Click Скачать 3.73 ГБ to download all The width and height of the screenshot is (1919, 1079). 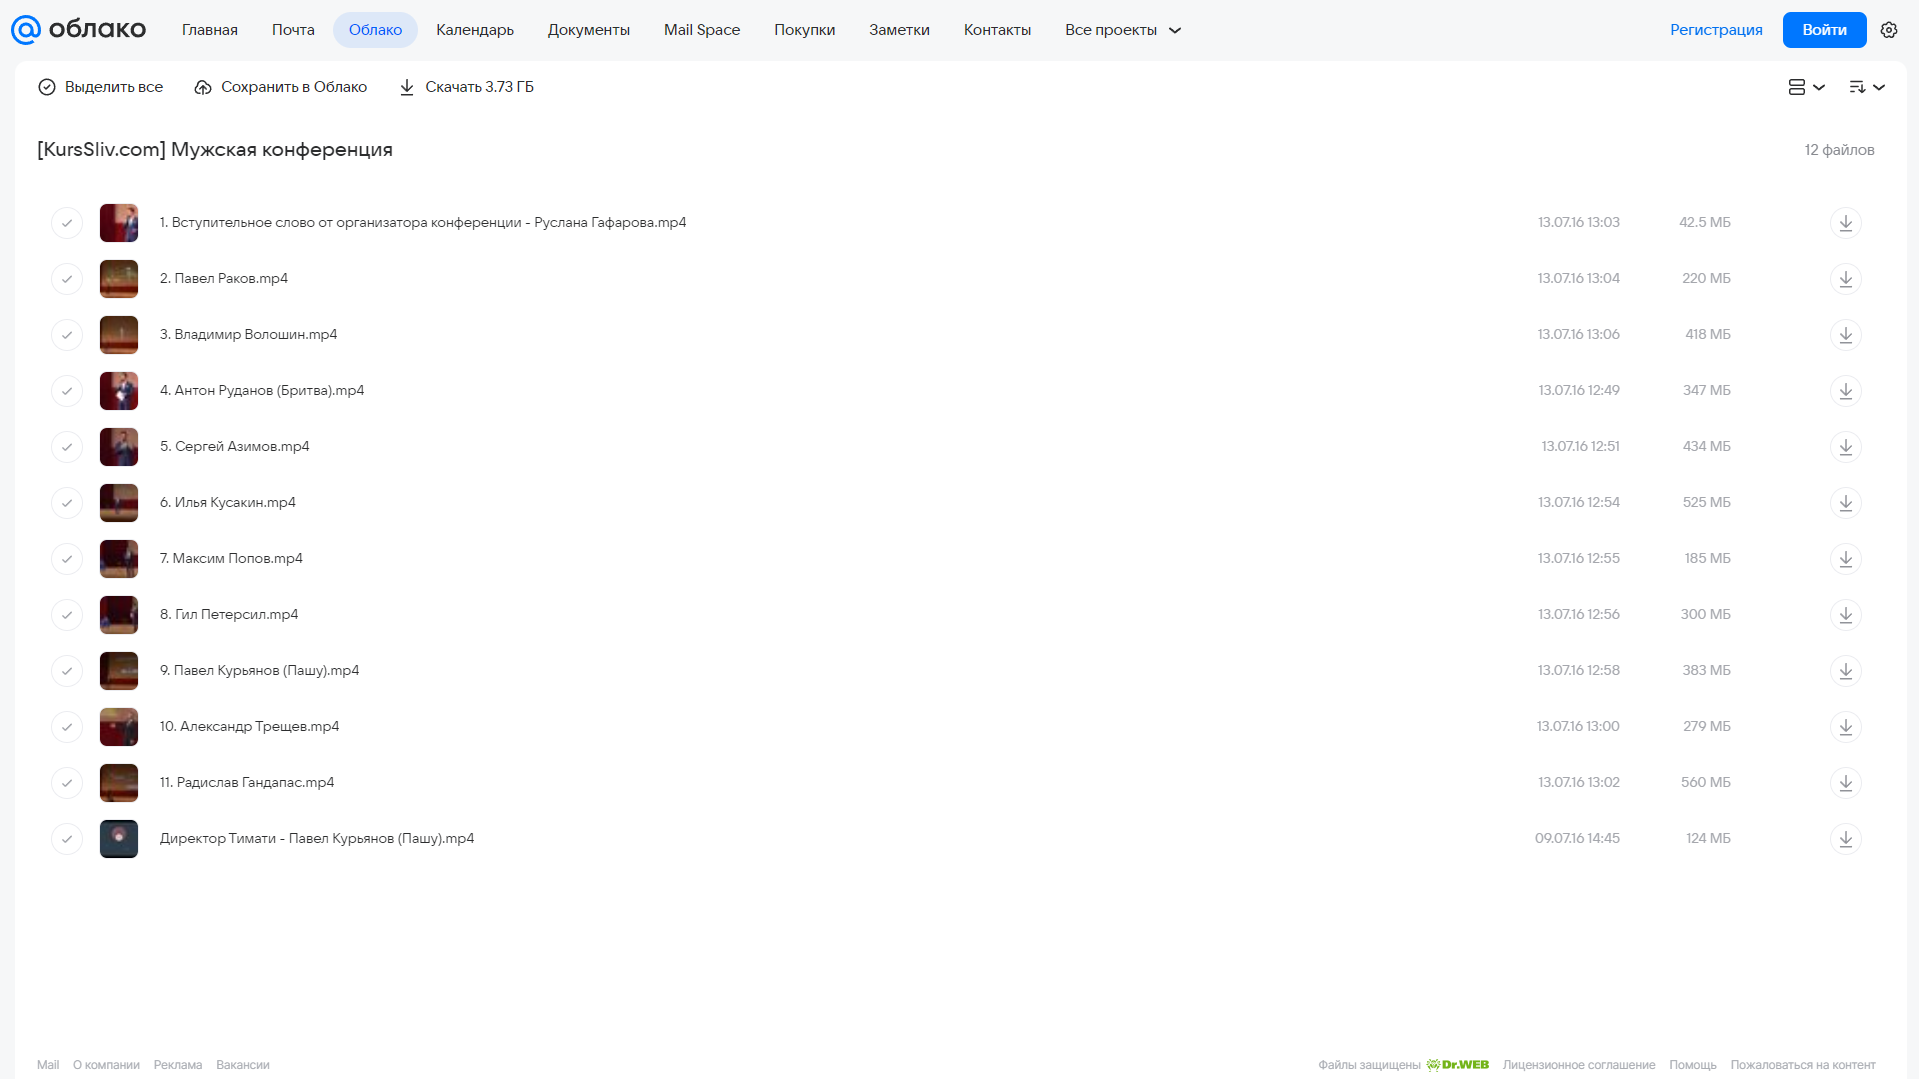point(466,87)
